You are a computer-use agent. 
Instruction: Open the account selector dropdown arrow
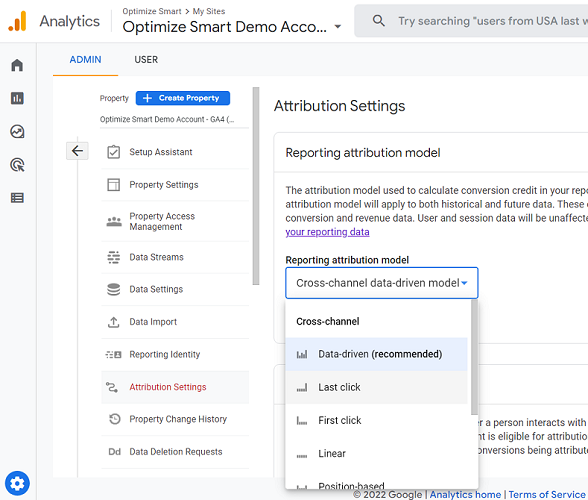[338, 27]
